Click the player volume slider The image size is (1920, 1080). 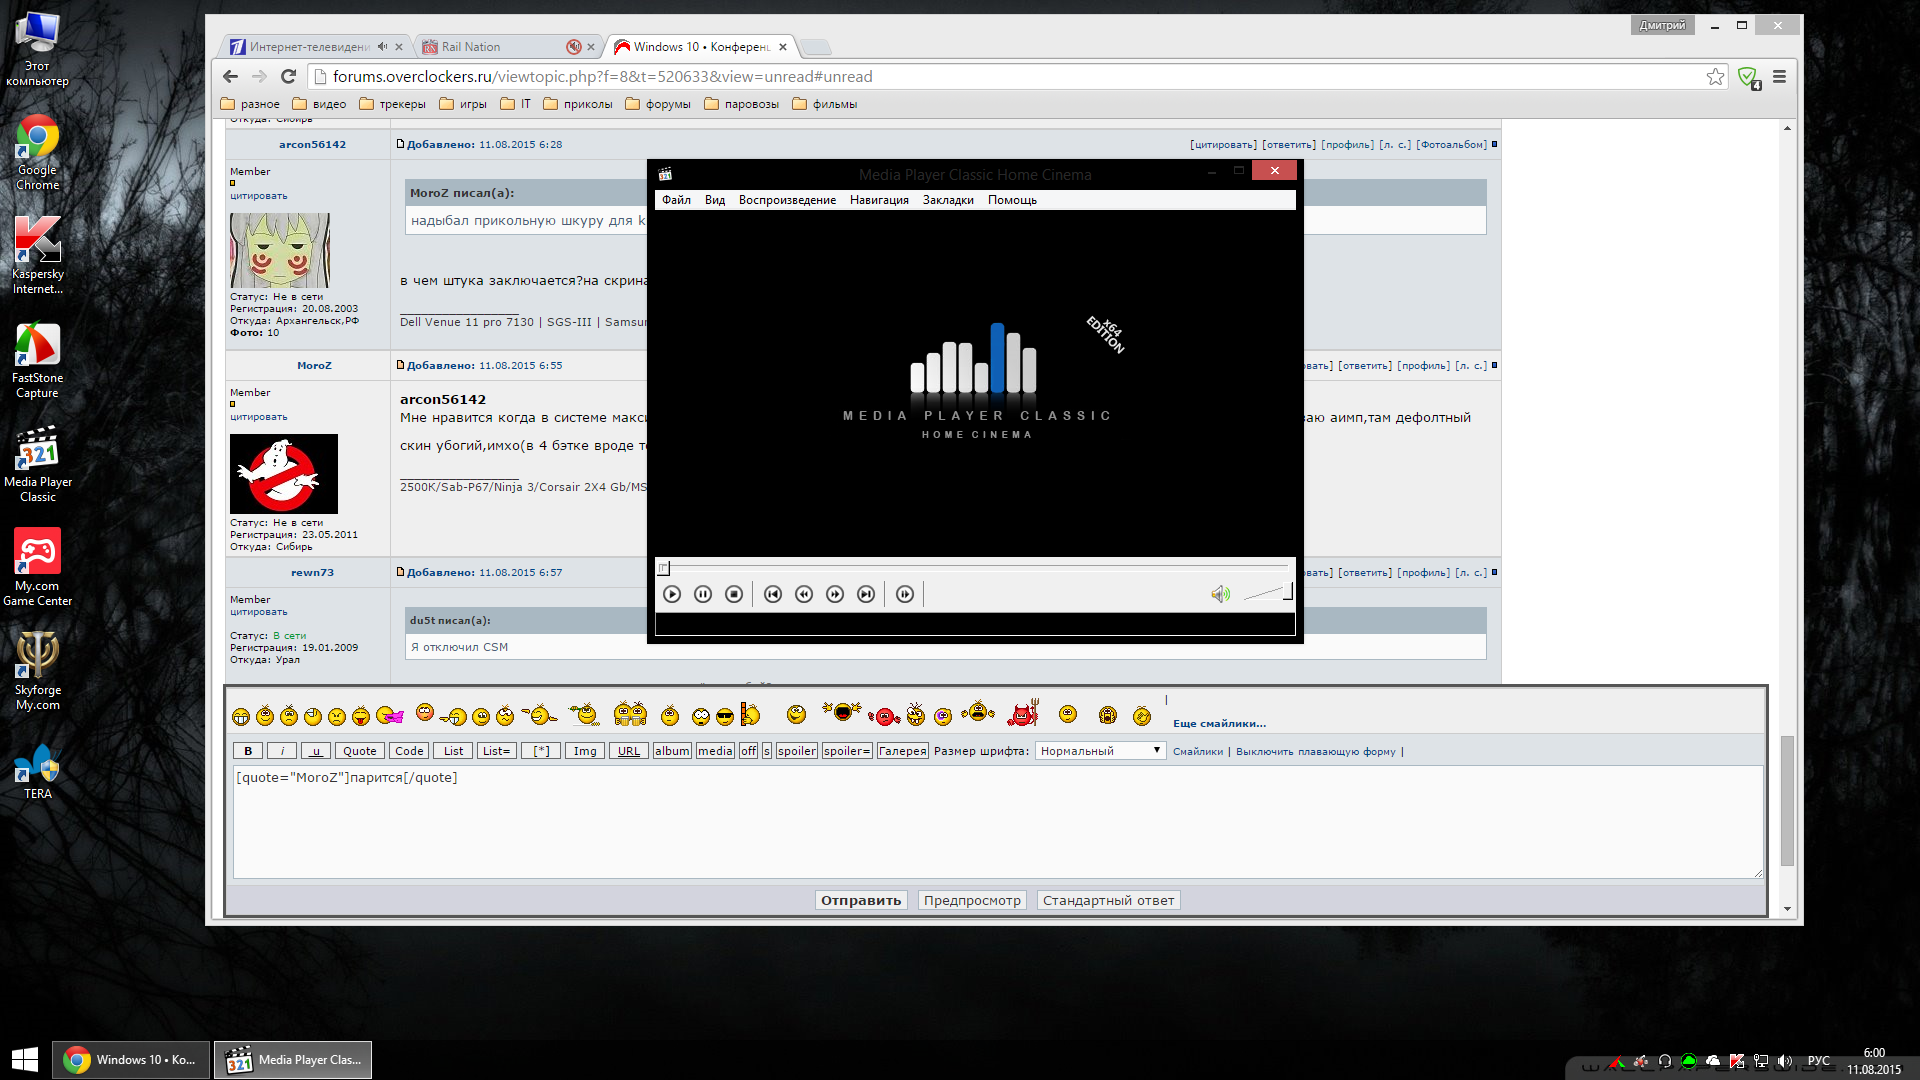tap(1267, 594)
